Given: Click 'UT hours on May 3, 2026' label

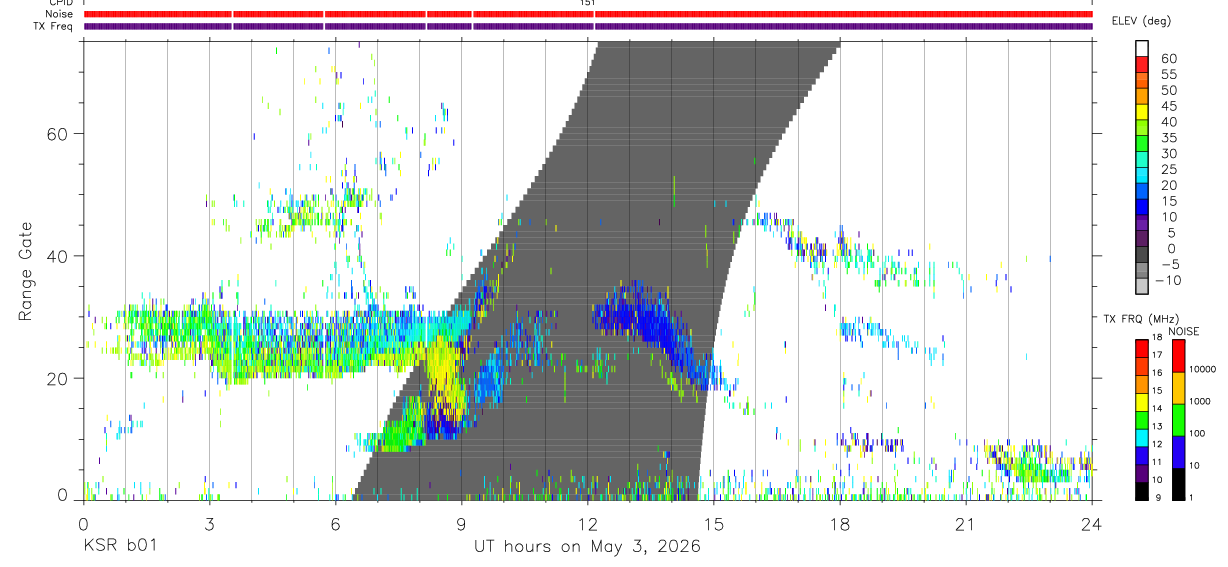Looking at the screenshot, I should pyautogui.click(x=588, y=547).
